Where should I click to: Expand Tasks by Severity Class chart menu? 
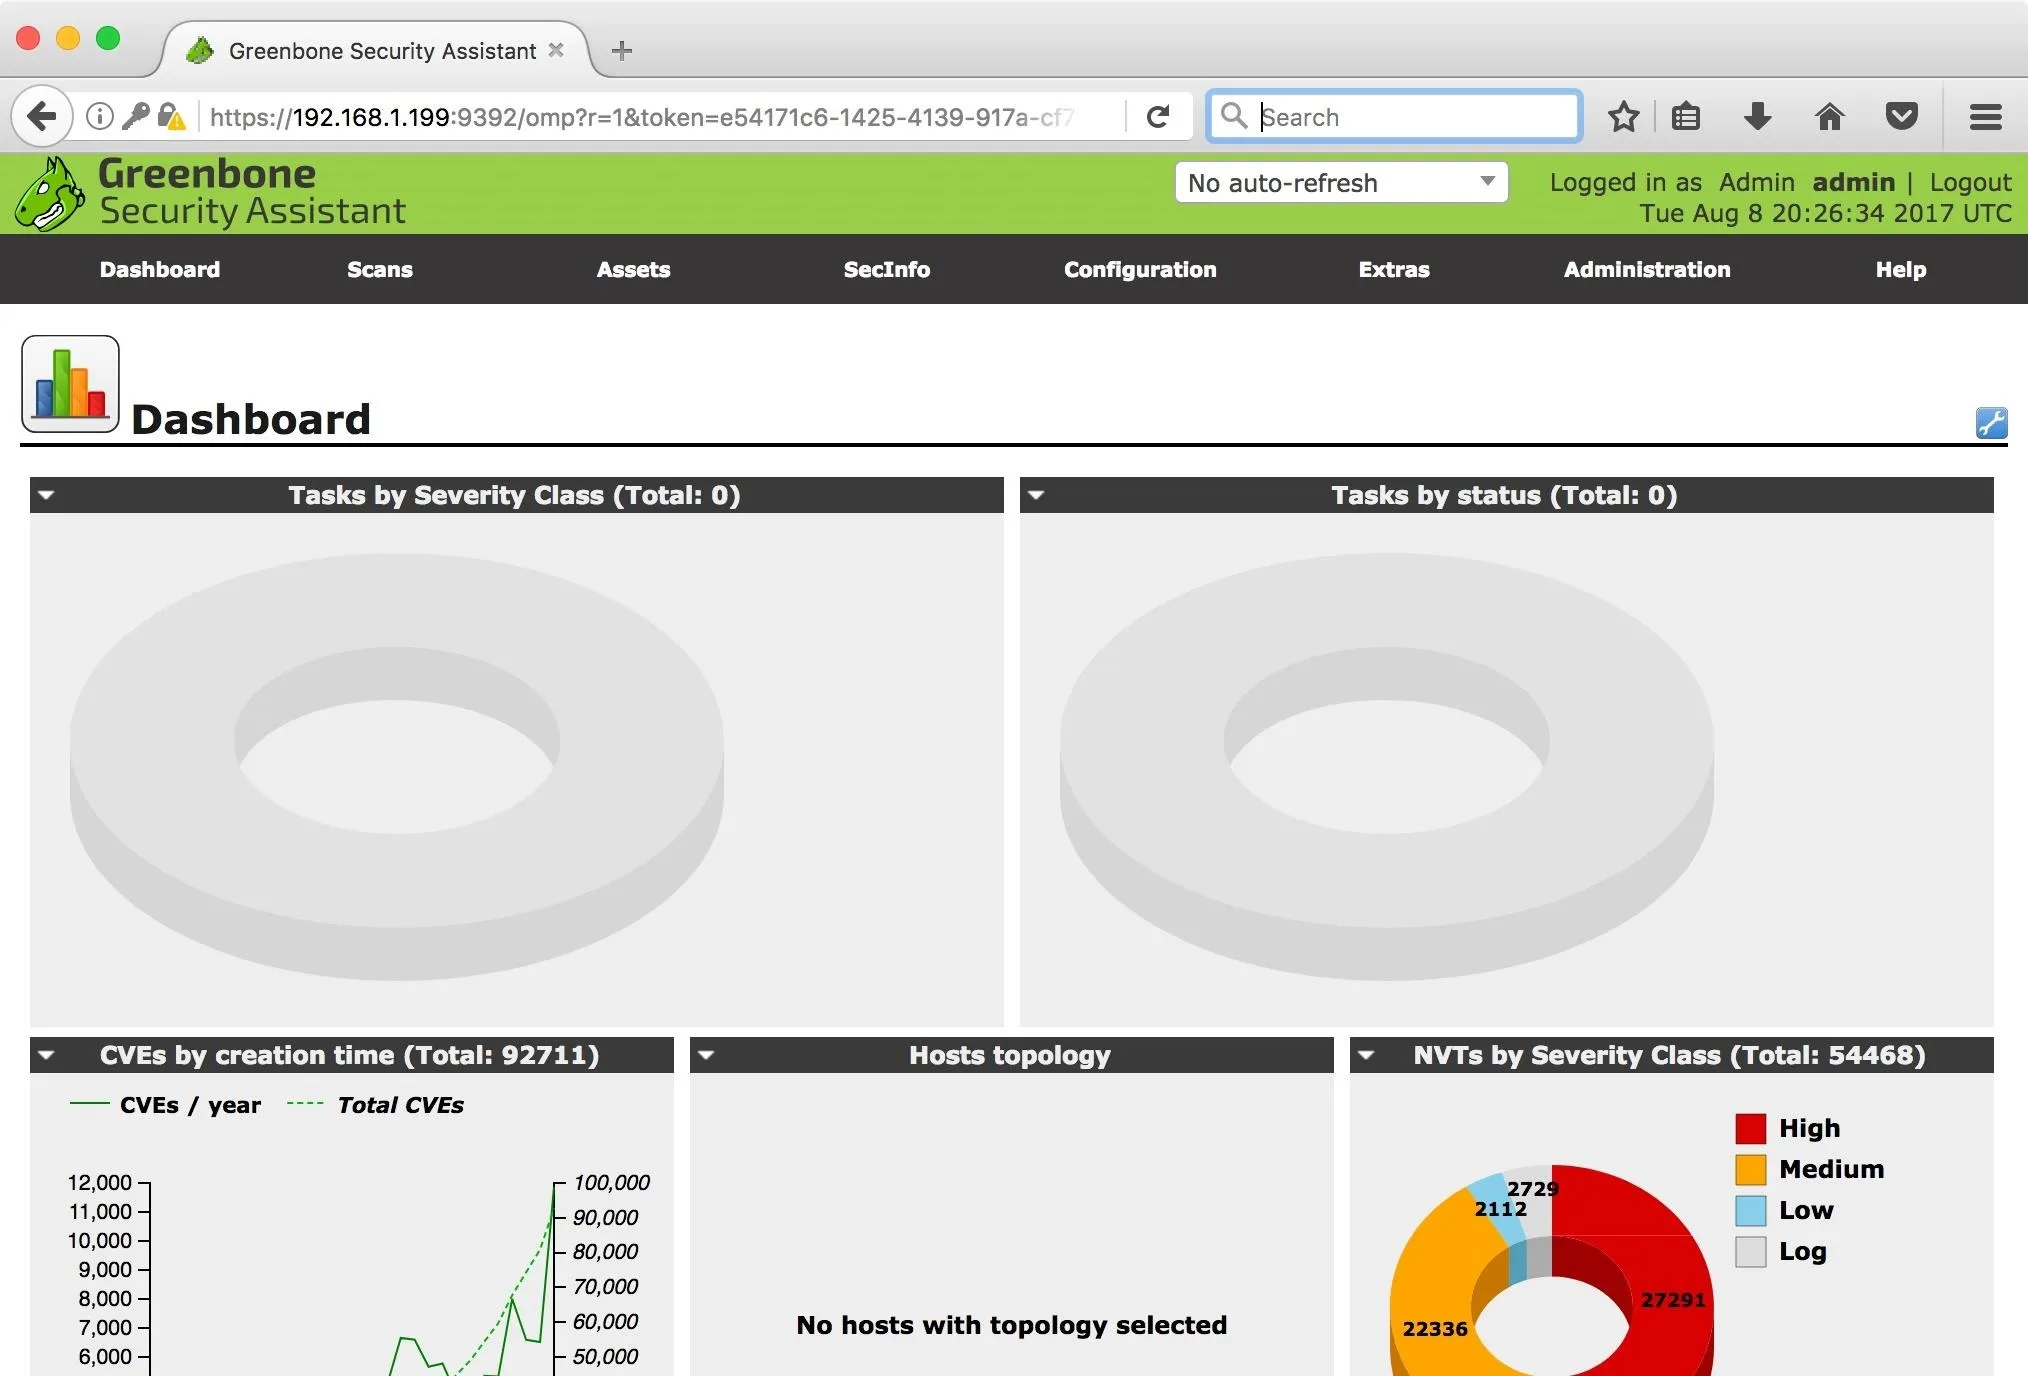(46, 495)
